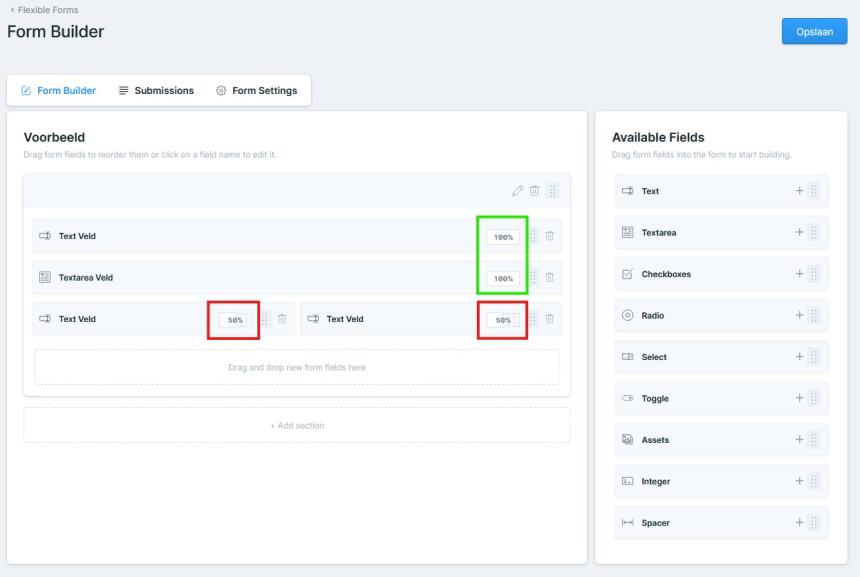Add a Spacer field with its plus icon
860x577 pixels.
point(799,523)
